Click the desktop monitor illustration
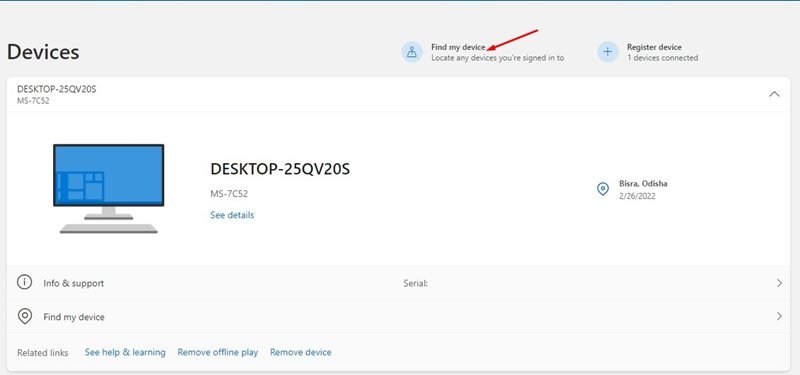 click(x=109, y=189)
